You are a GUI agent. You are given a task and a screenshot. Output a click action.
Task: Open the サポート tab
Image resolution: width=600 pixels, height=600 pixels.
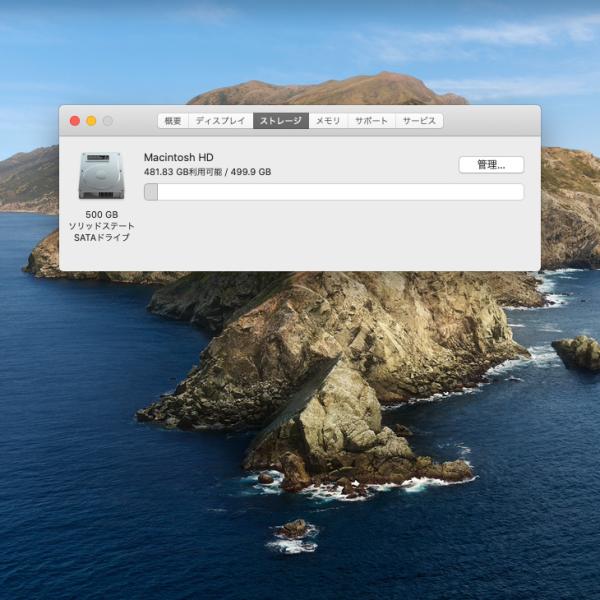371,121
